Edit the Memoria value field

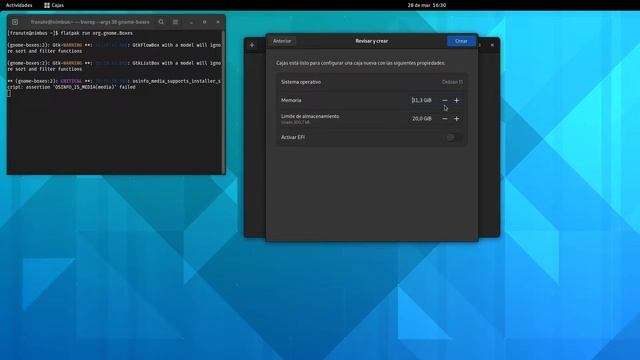click(422, 100)
